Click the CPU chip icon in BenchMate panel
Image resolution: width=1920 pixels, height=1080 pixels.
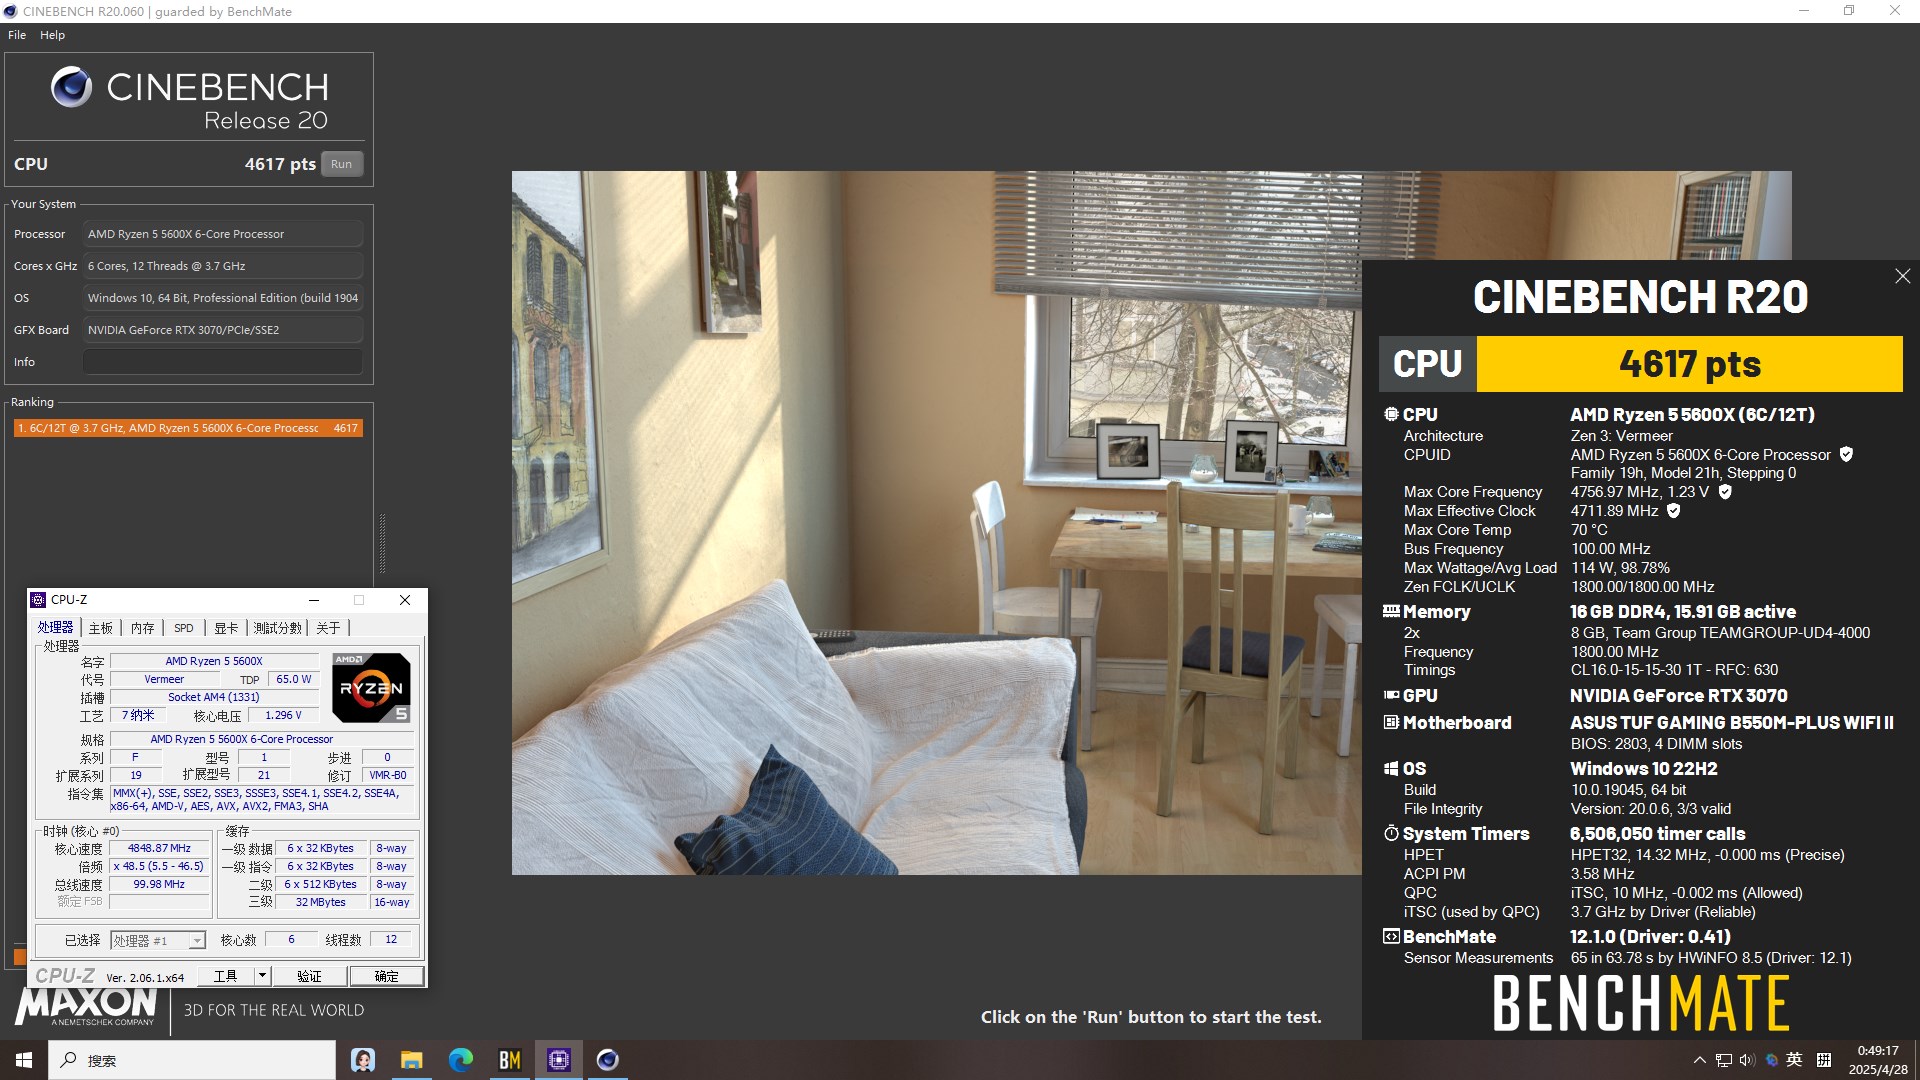[1391, 414]
